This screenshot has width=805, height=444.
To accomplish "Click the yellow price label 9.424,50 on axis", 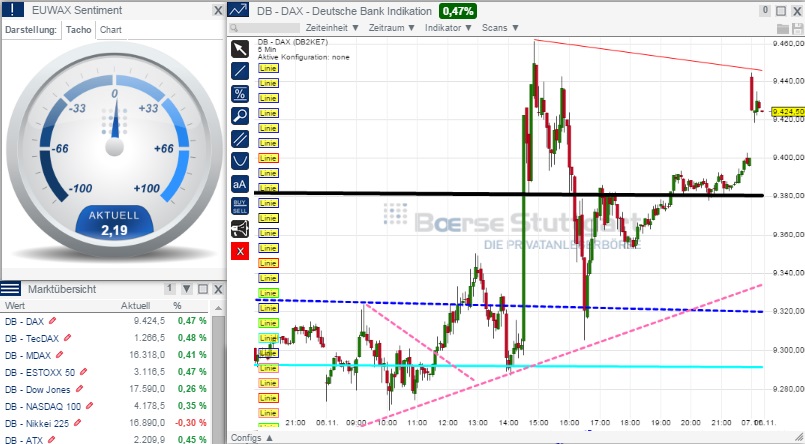I will tap(788, 111).
